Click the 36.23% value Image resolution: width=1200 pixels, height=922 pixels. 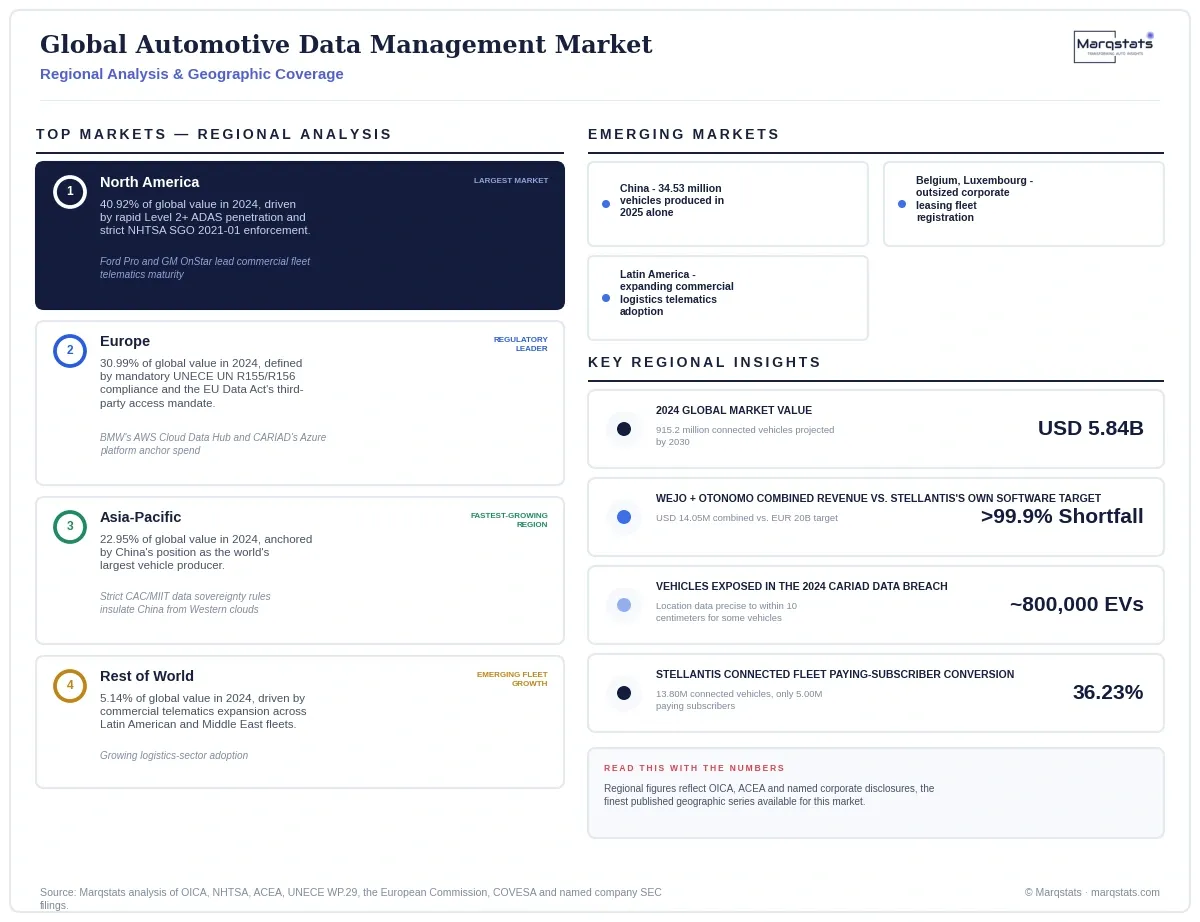(x=1108, y=692)
